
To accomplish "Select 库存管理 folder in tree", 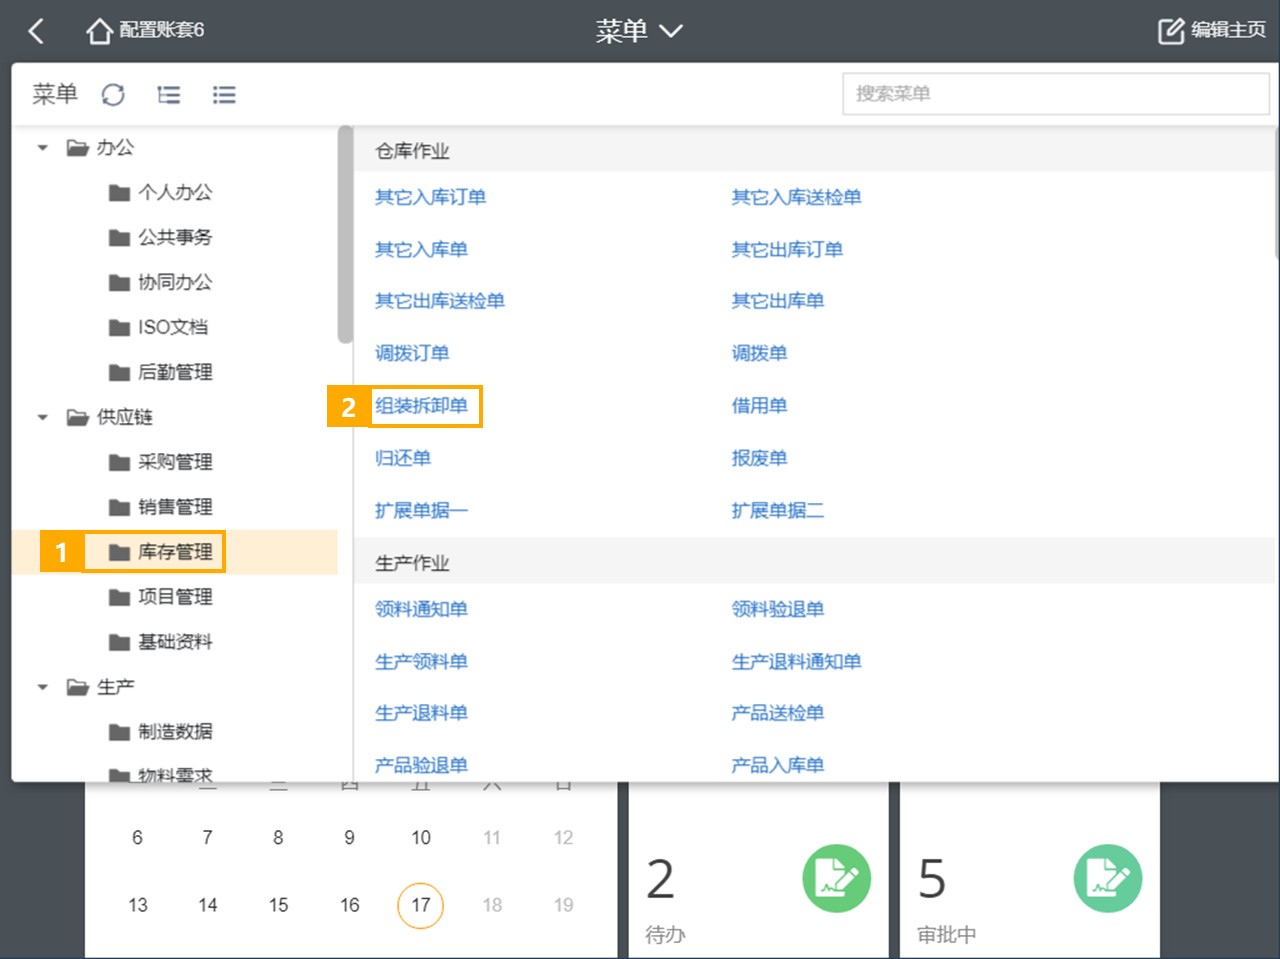I will pos(160,552).
